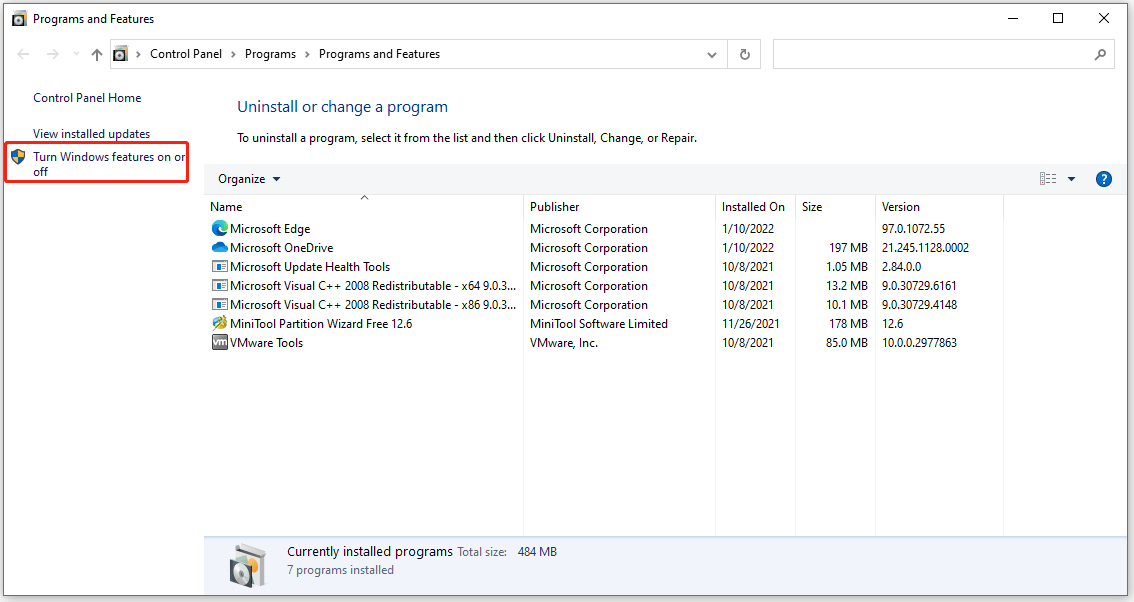The height and width of the screenshot is (602, 1134).
Task: Select Visual C++ 2008 Redistributable x64 entry
Action: point(372,286)
